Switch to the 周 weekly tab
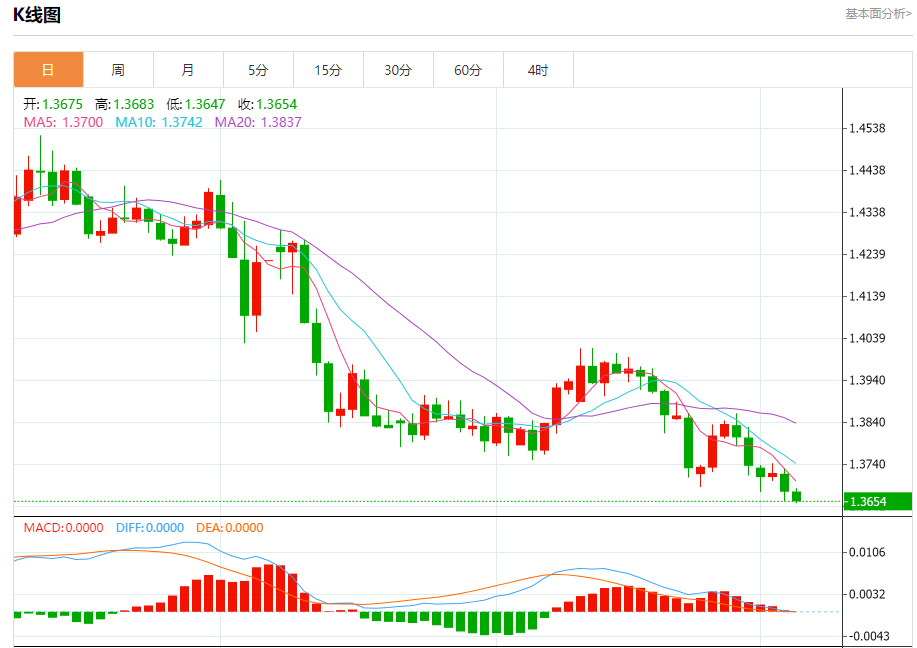This screenshot has height=648, width=917. click(x=118, y=70)
